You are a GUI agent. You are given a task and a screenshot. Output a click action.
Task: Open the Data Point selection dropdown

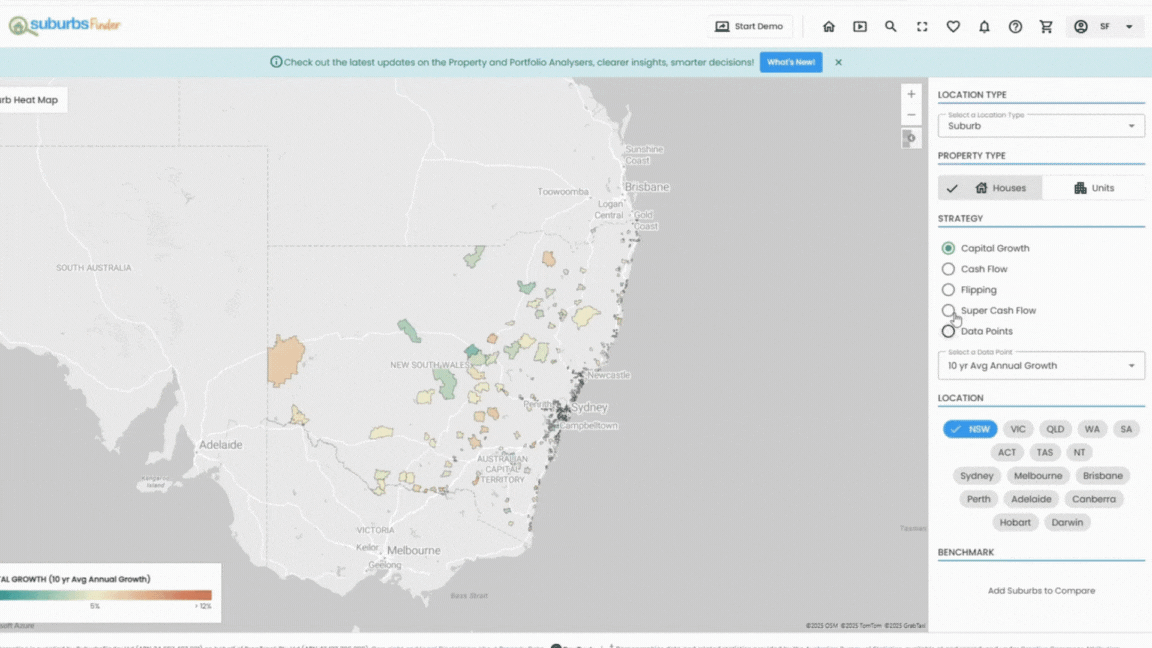click(1040, 365)
